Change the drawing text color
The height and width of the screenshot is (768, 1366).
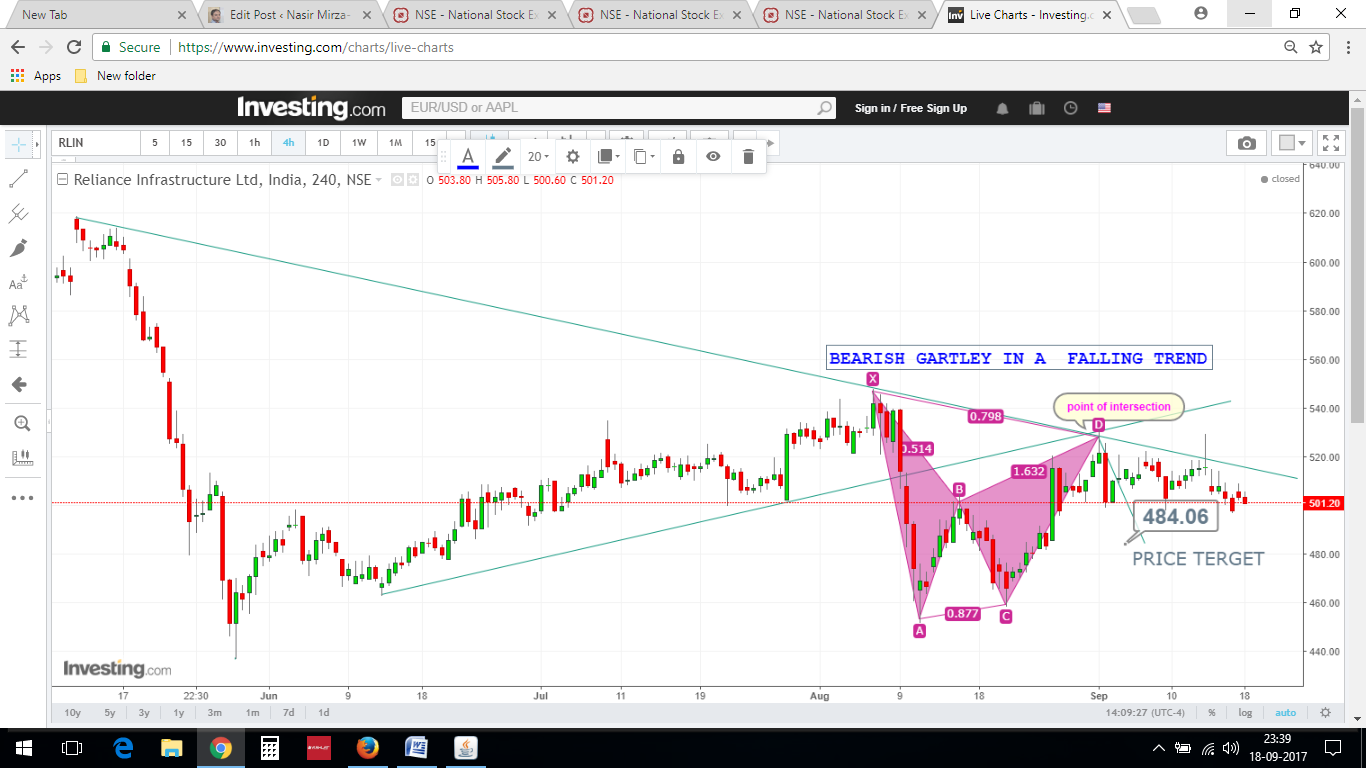467,156
